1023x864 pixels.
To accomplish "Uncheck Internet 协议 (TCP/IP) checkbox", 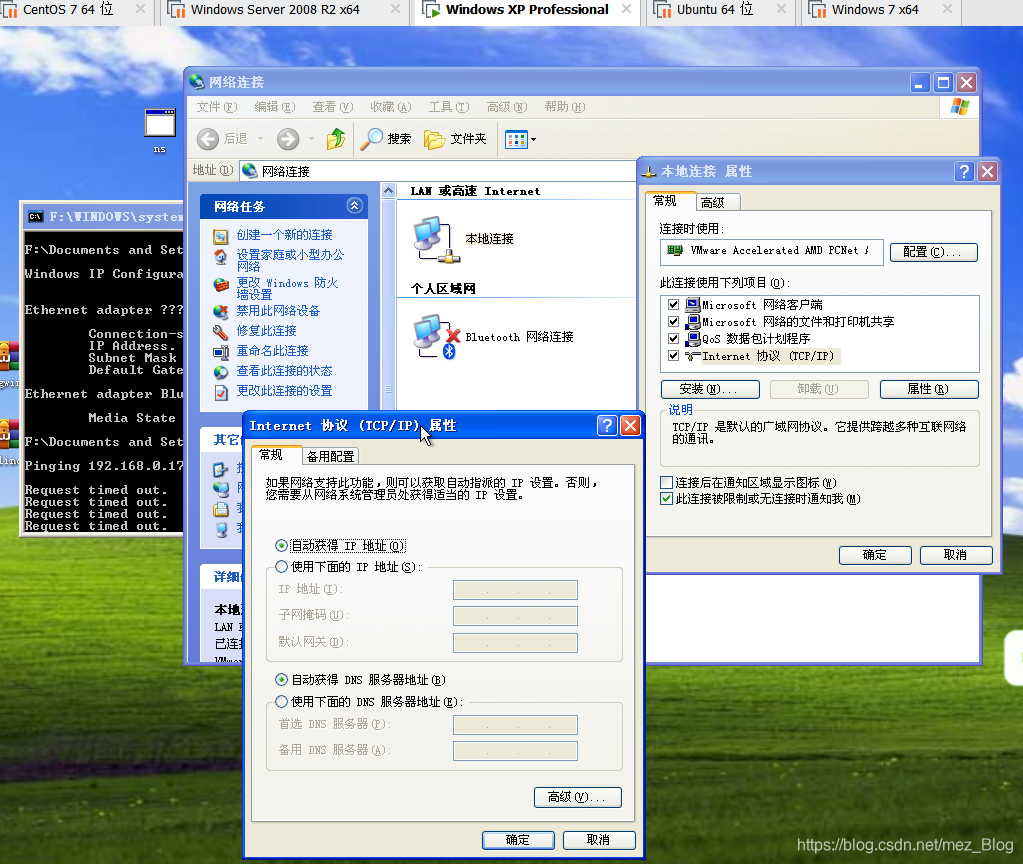I will pyautogui.click(x=673, y=356).
